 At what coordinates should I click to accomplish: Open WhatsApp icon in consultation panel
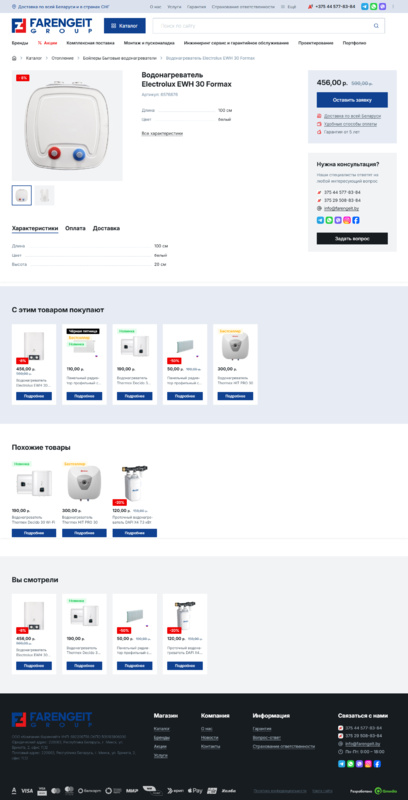[x=329, y=220]
